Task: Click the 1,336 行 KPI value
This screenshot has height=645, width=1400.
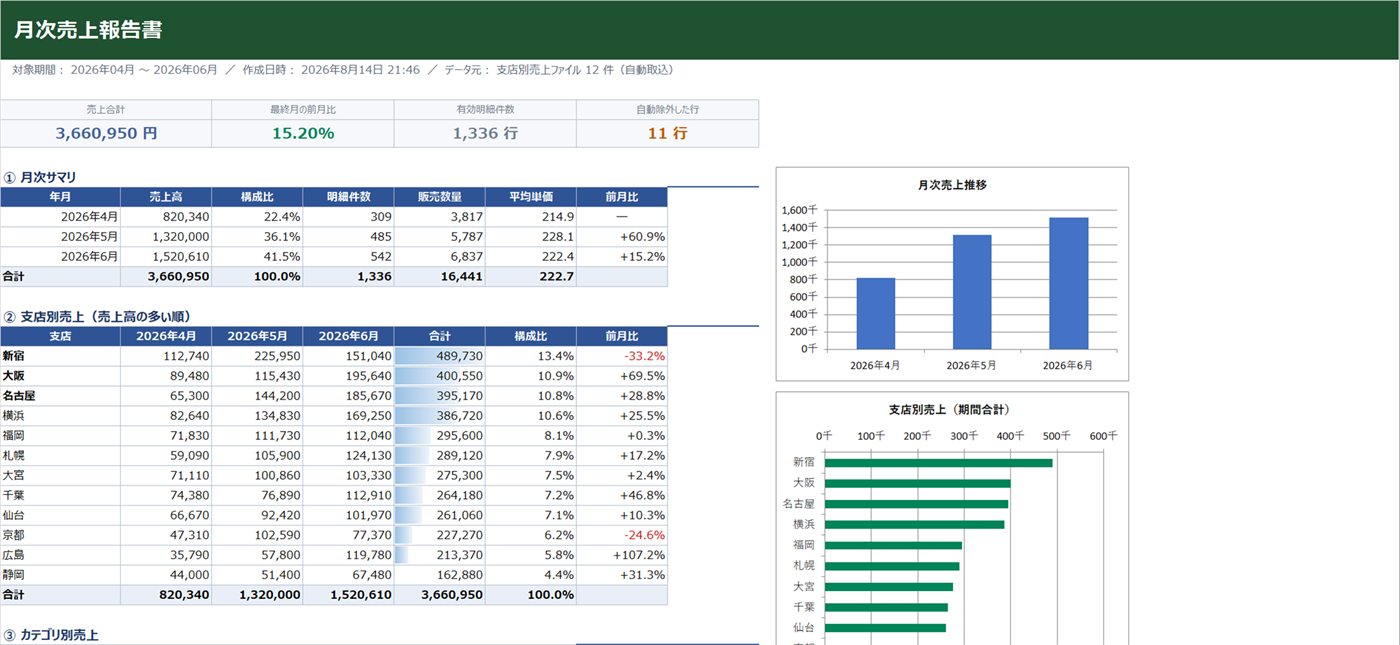Action: pos(485,133)
